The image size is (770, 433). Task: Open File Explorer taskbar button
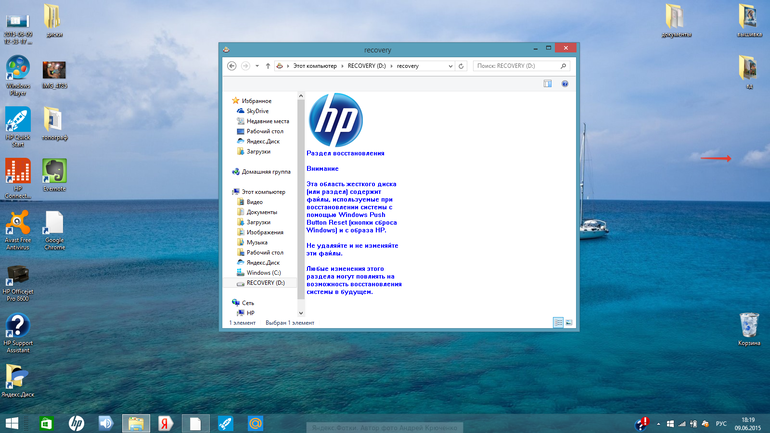coord(136,423)
